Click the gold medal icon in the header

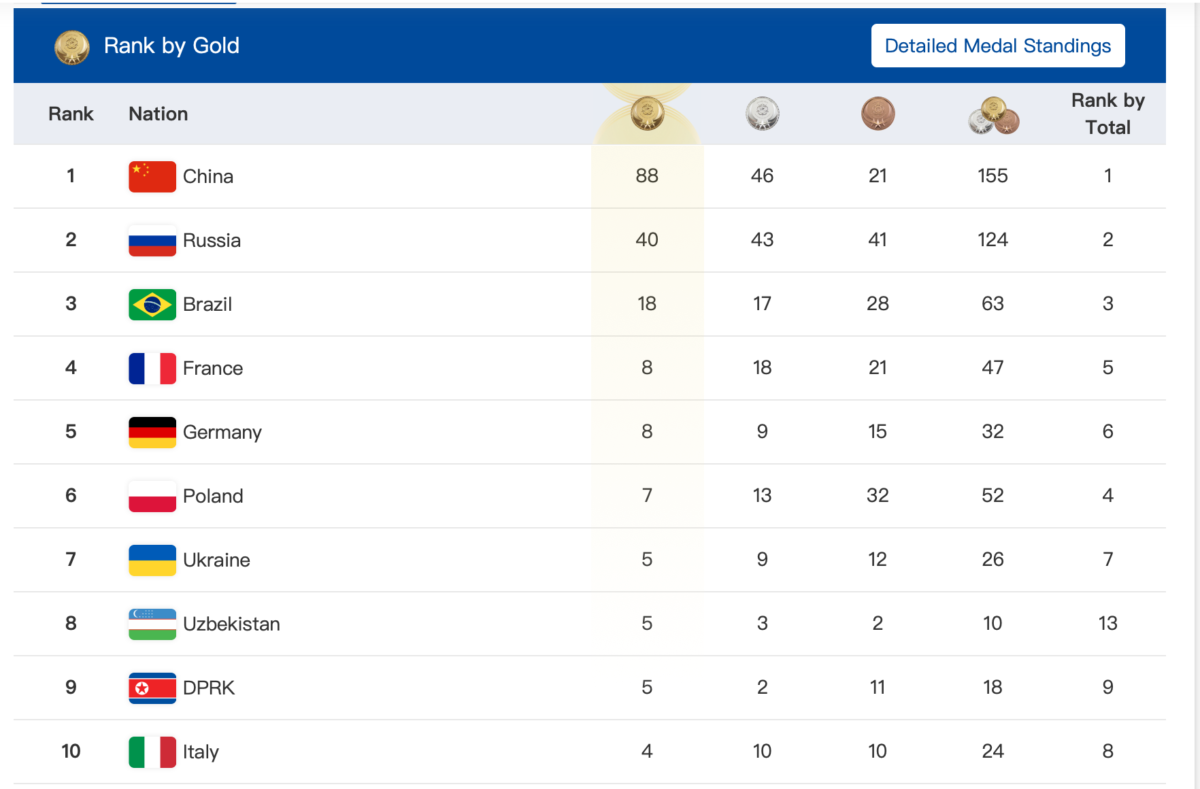click(72, 46)
